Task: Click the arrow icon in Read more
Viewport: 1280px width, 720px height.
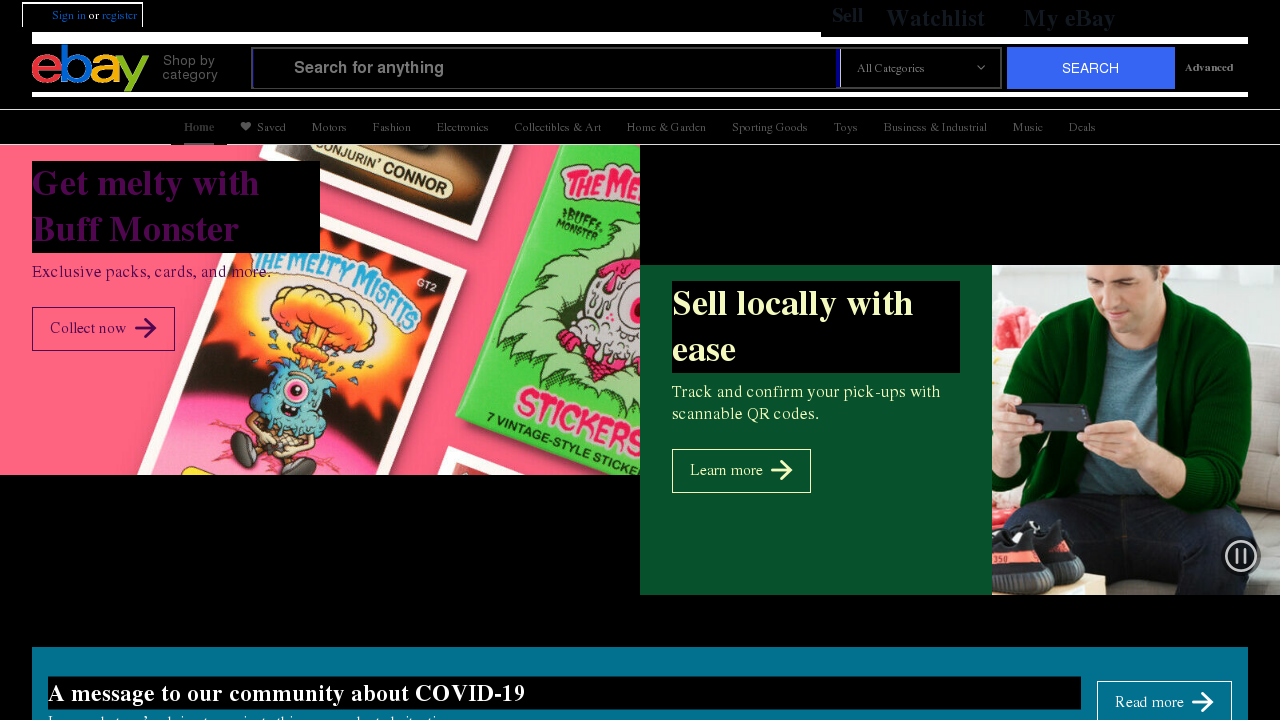Action: [1203, 702]
